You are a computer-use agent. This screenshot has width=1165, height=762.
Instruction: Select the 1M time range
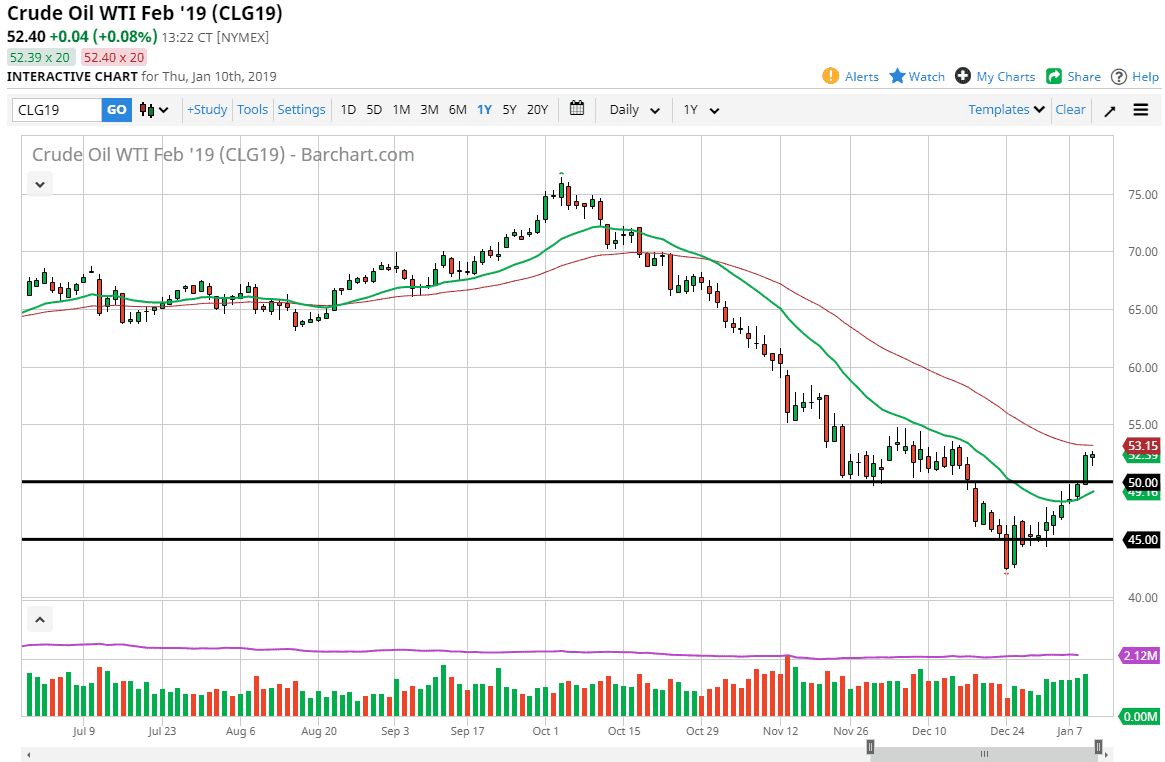pos(401,110)
